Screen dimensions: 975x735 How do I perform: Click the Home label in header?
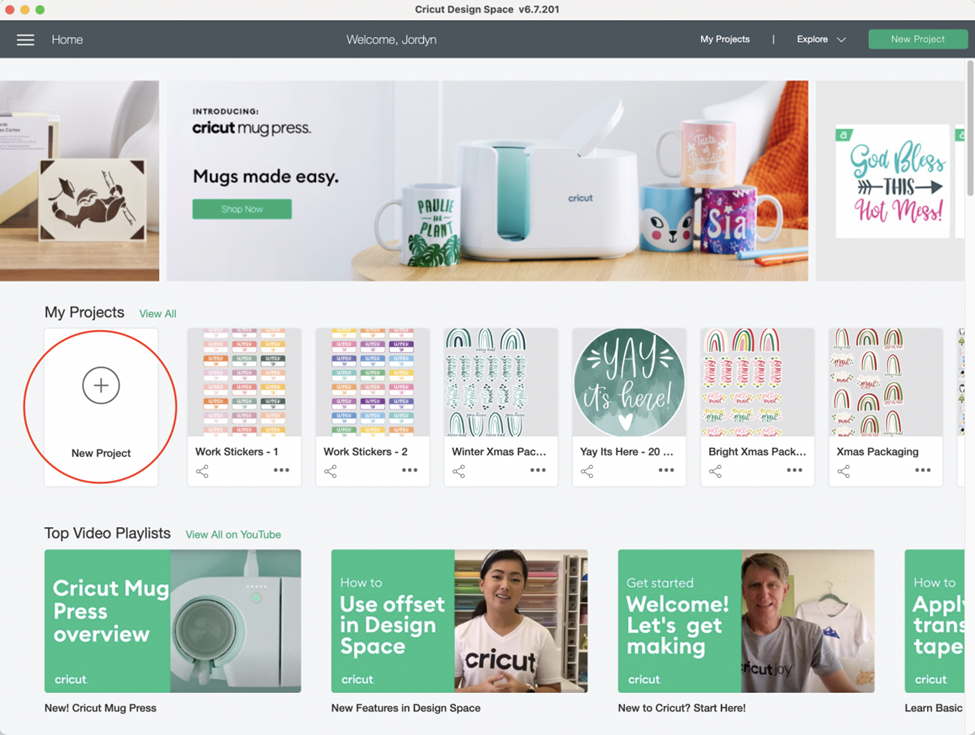tap(67, 40)
